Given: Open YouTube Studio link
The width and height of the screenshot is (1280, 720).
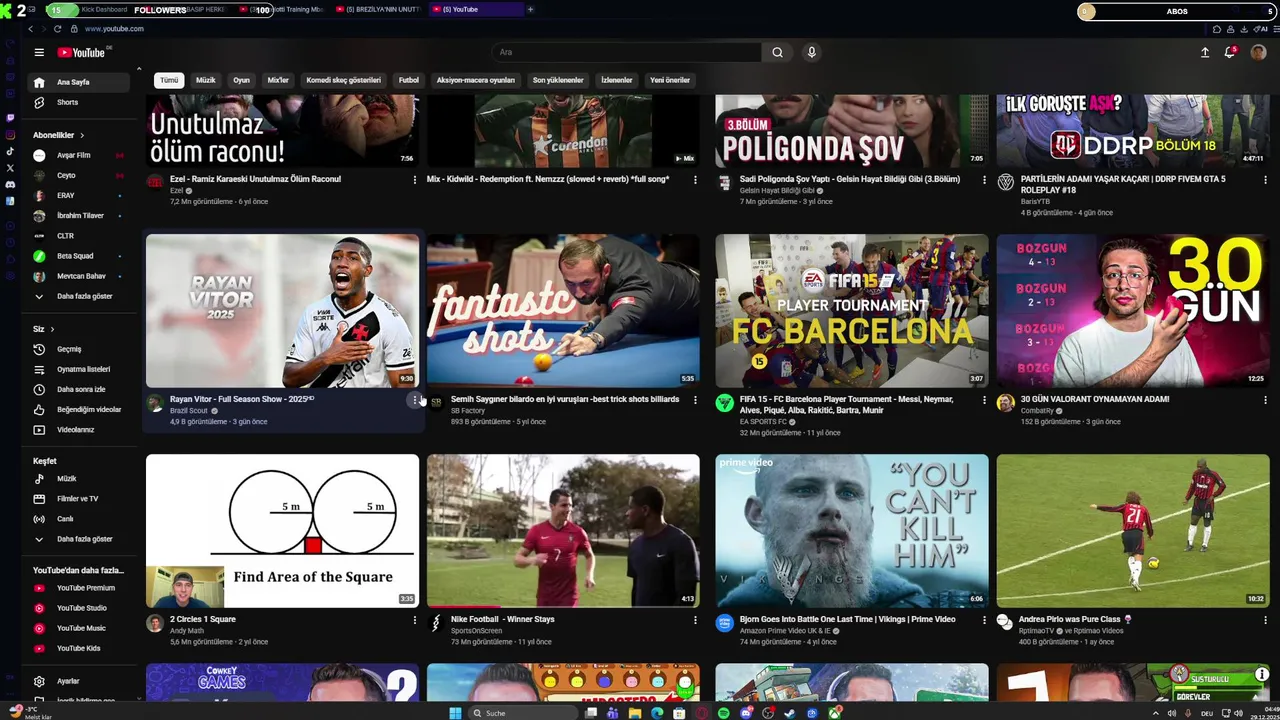Looking at the screenshot, I should point(78,608).
